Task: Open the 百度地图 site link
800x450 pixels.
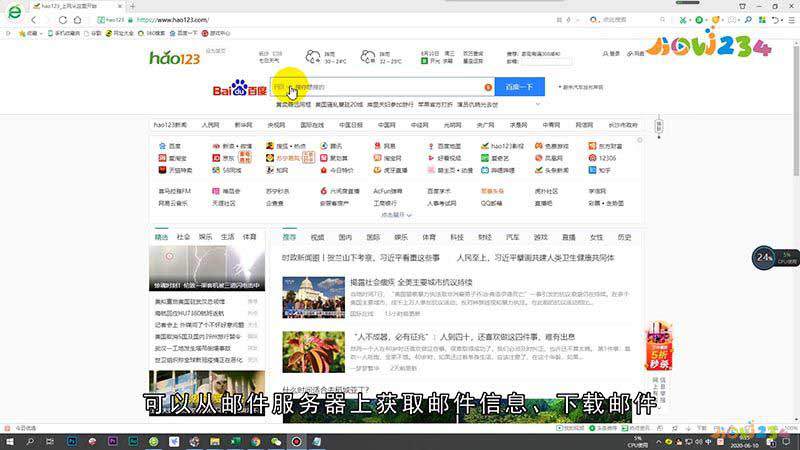Action: (x=444, y=146)
